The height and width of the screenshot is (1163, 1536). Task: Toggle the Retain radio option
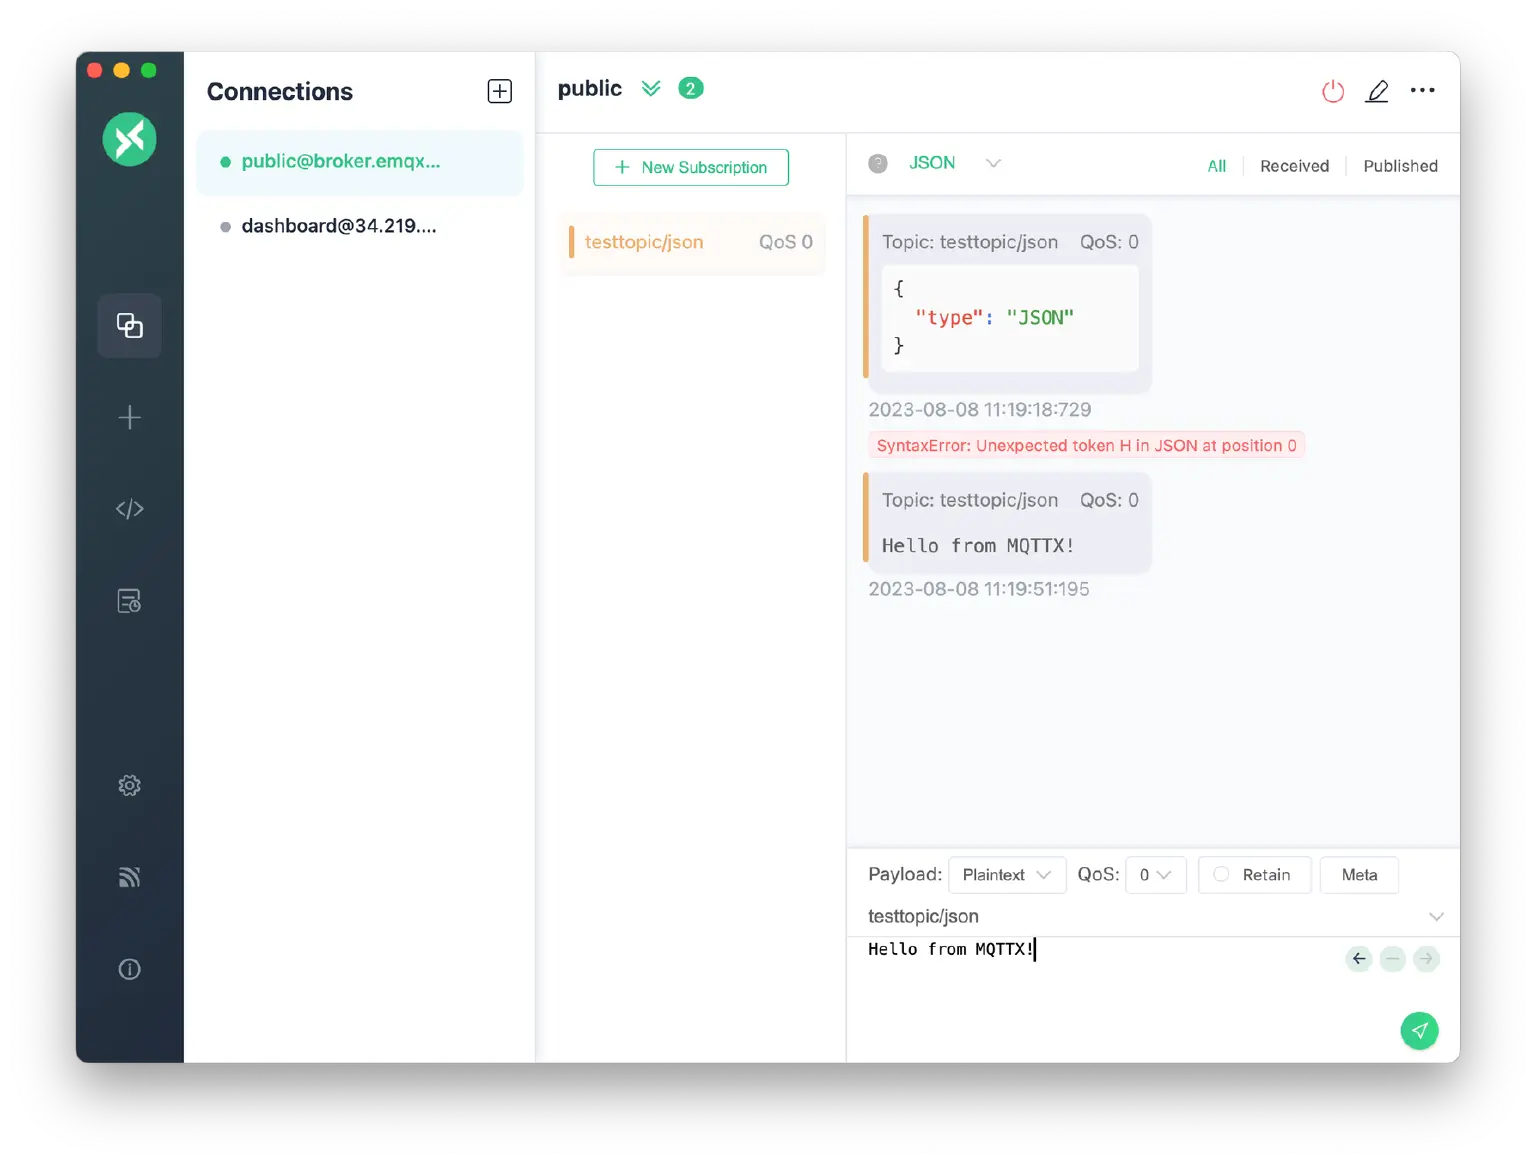click(1221, 874)
